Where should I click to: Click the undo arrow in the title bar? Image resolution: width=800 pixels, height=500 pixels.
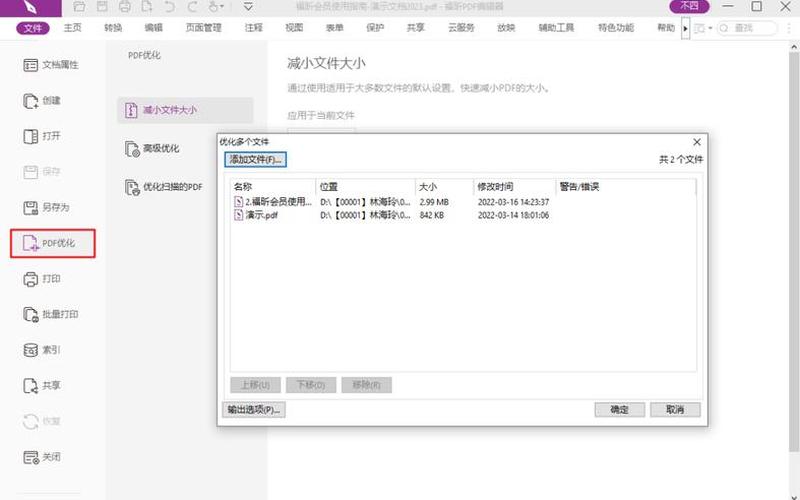point(169,7)
